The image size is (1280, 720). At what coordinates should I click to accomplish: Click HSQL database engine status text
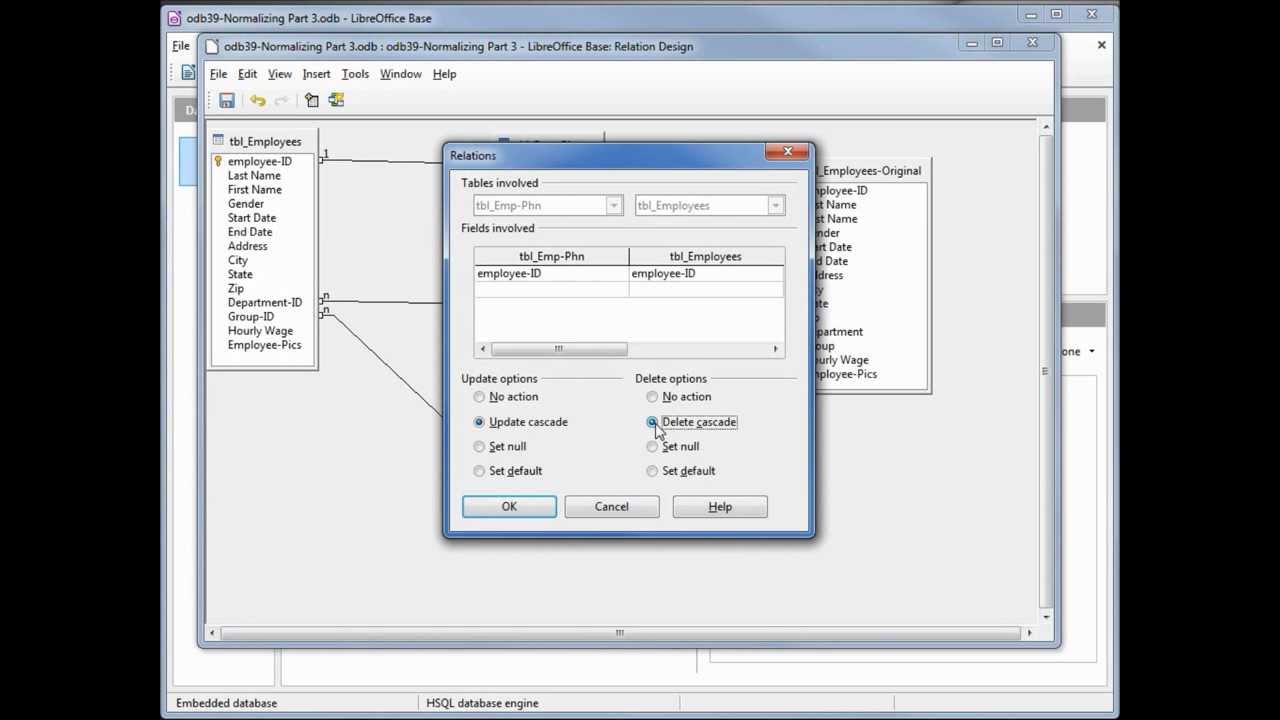click(483, 703)
